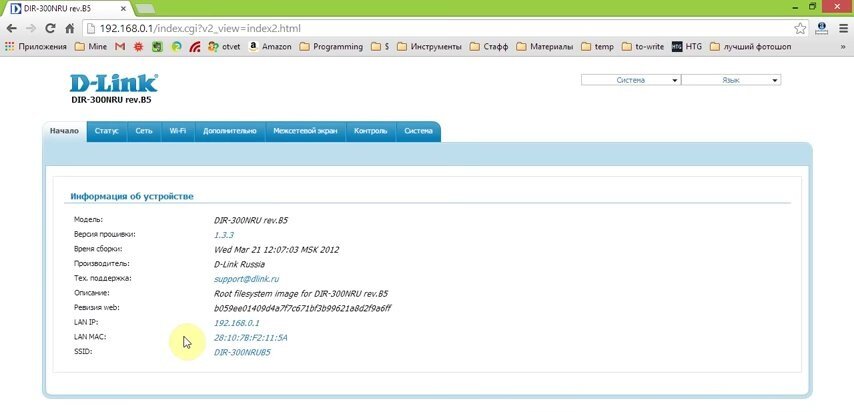Open the Стафф bookmarks folder
854x412 pixels.
489,47
